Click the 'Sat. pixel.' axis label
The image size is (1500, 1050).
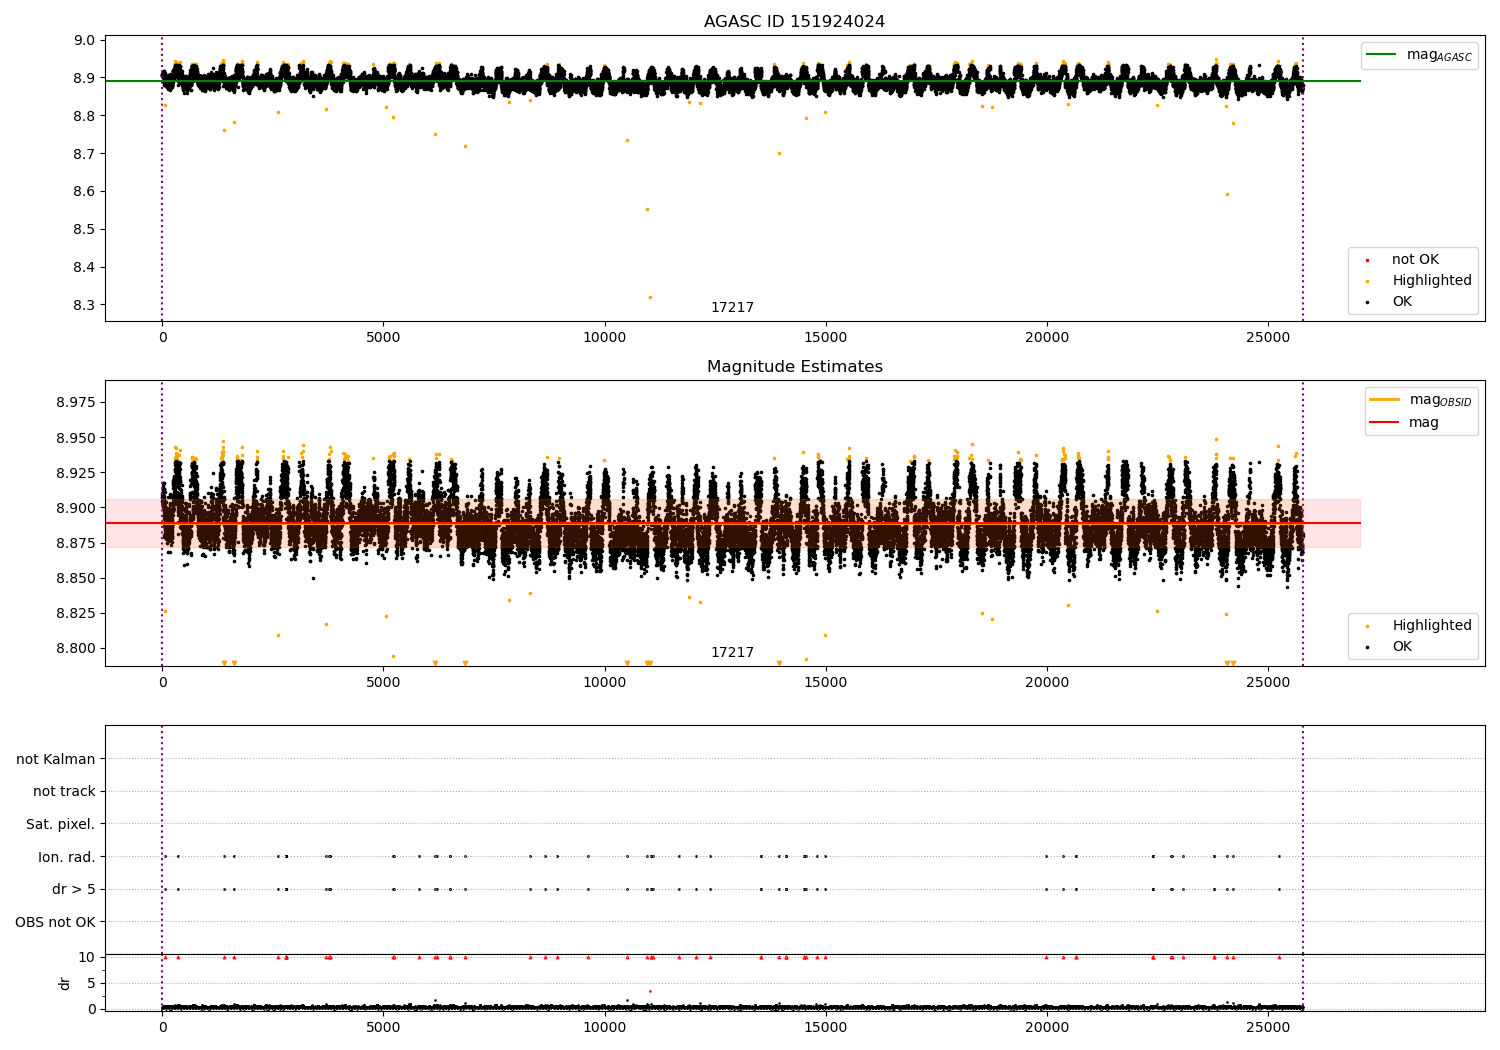pyautogui.click(x=60, y=824)
